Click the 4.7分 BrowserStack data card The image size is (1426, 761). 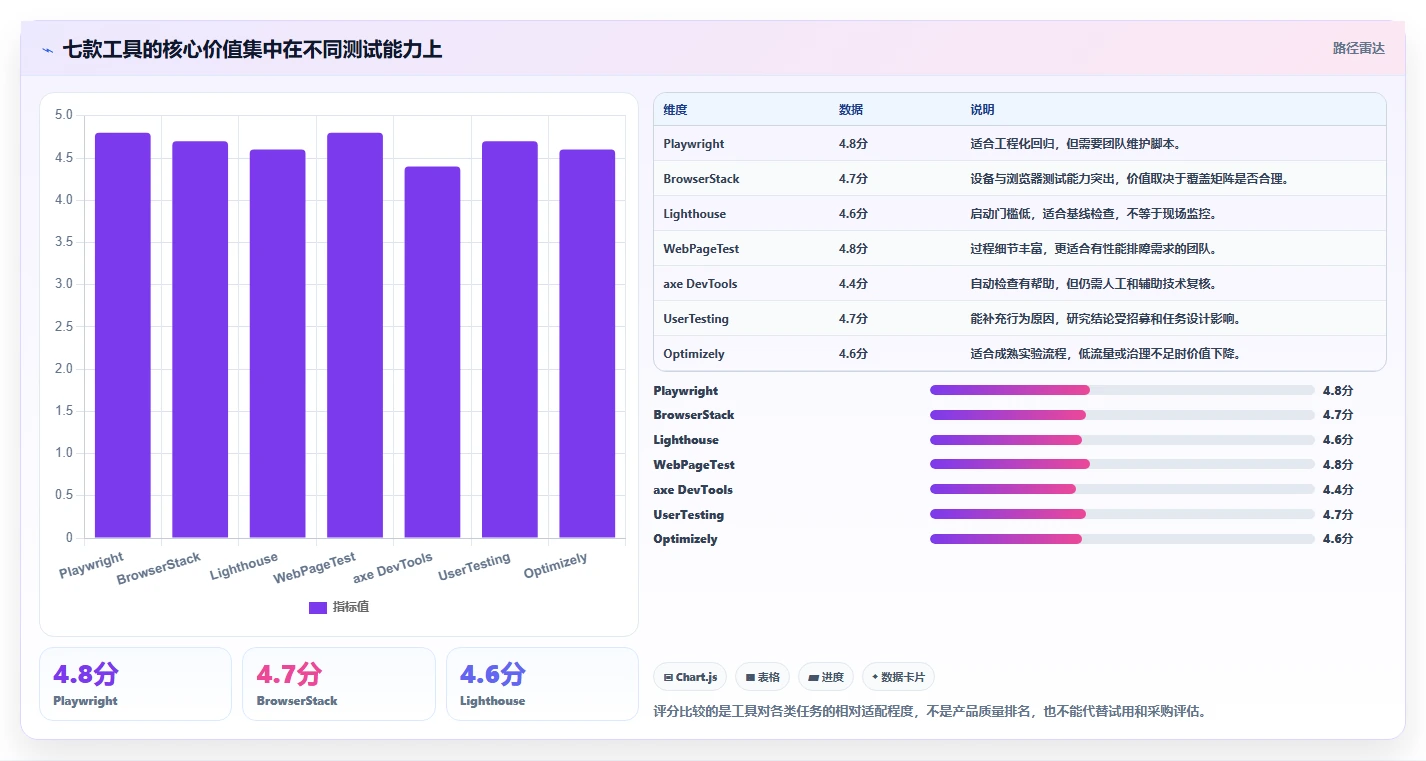pyautogui.click(x=339, y=684)
